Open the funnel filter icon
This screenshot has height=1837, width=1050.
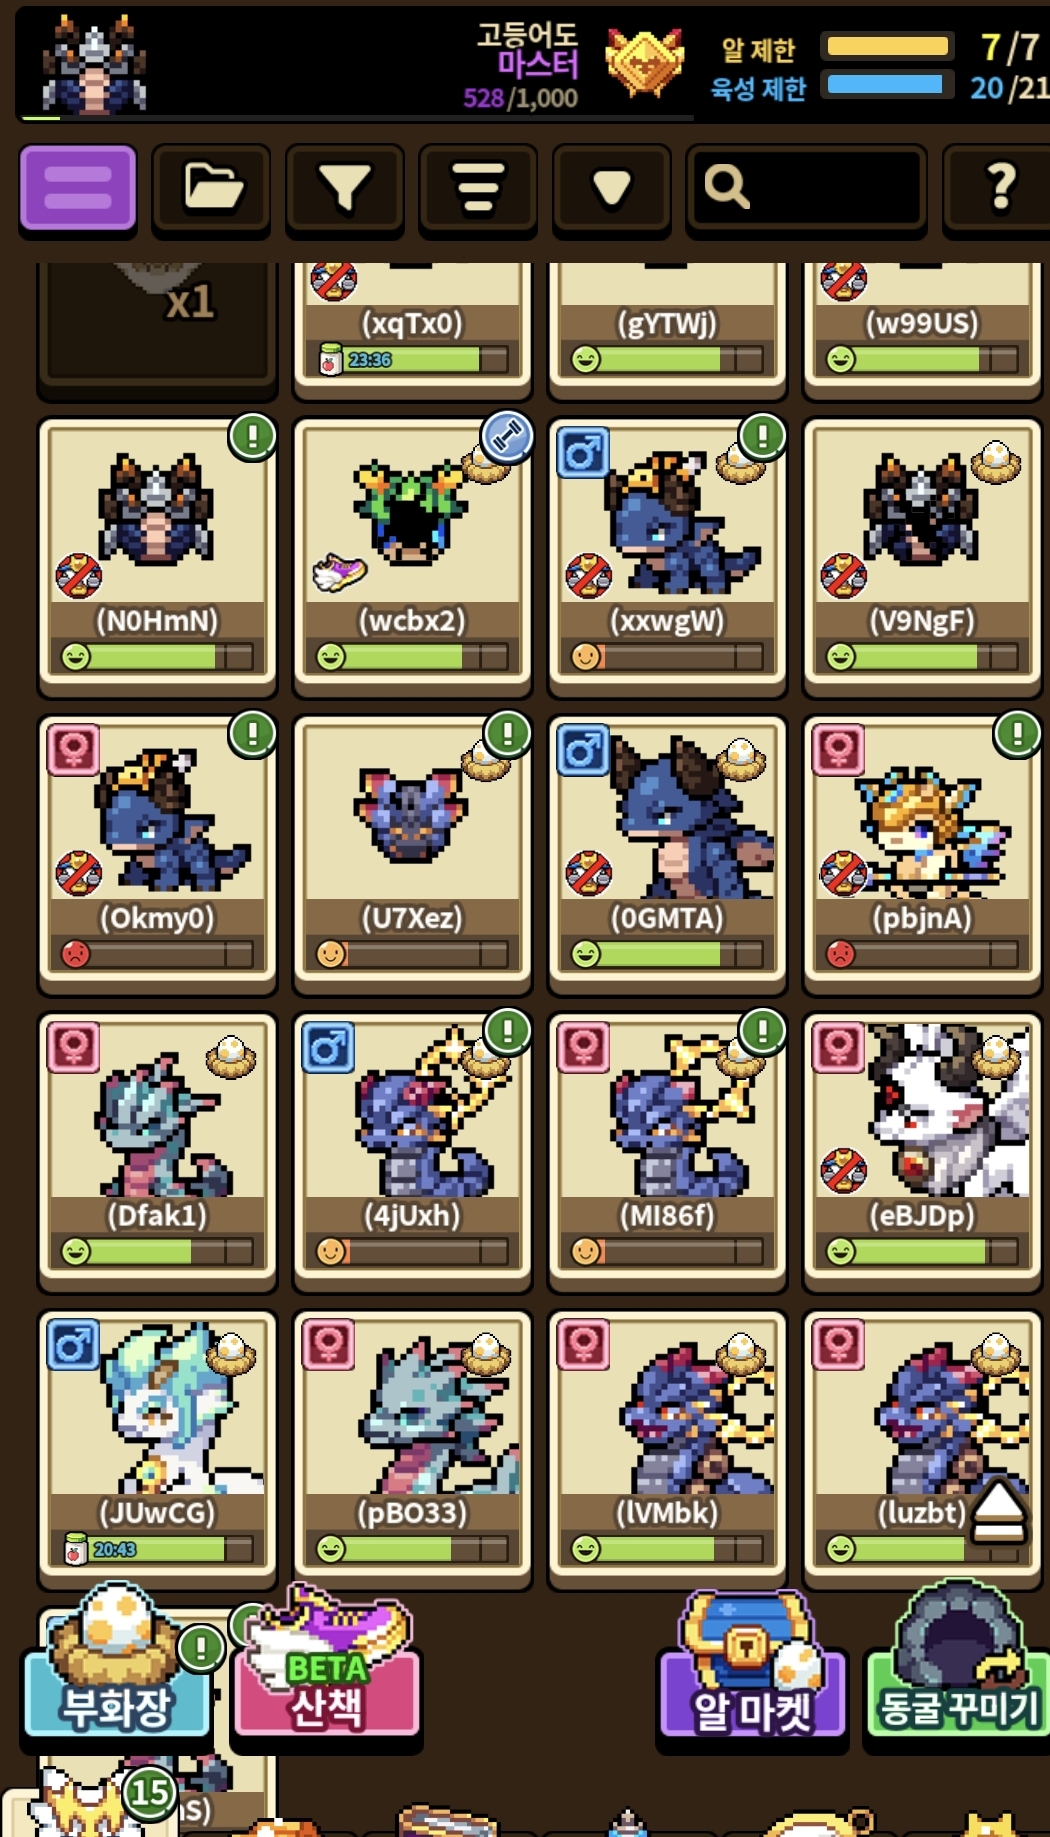pyautogui.click(x=344, y=189)
